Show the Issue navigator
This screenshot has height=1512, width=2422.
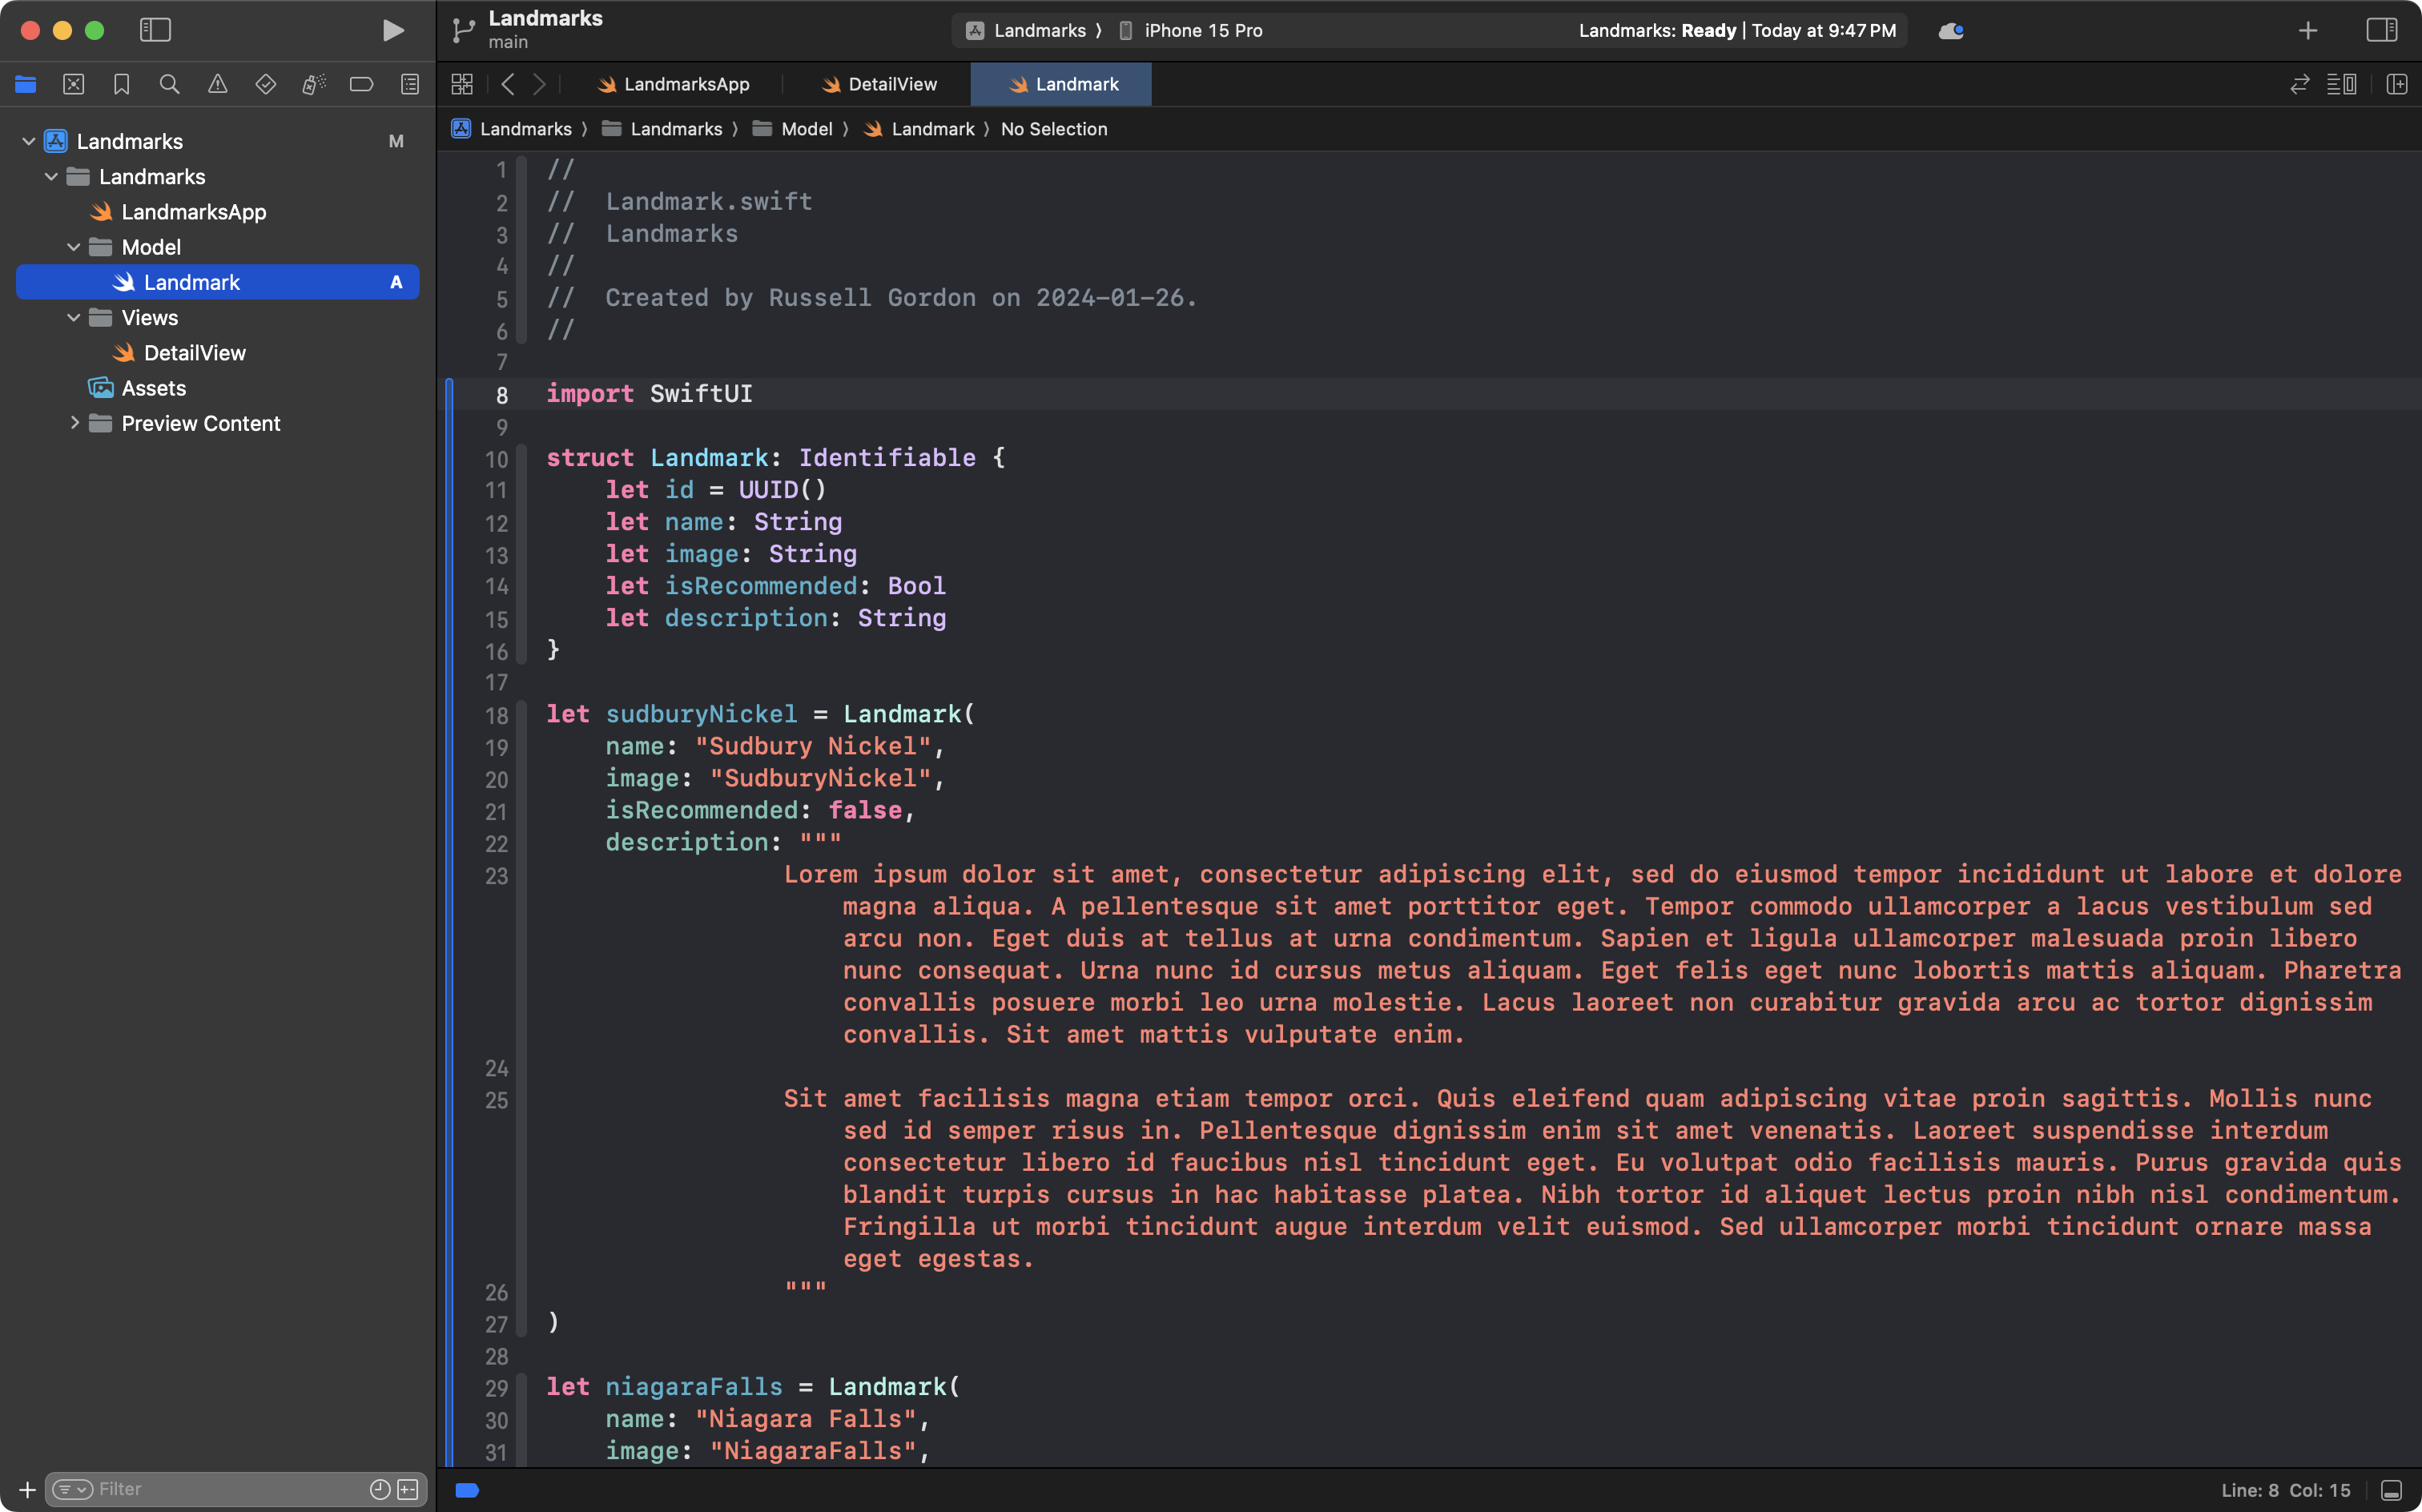[218, 84]
